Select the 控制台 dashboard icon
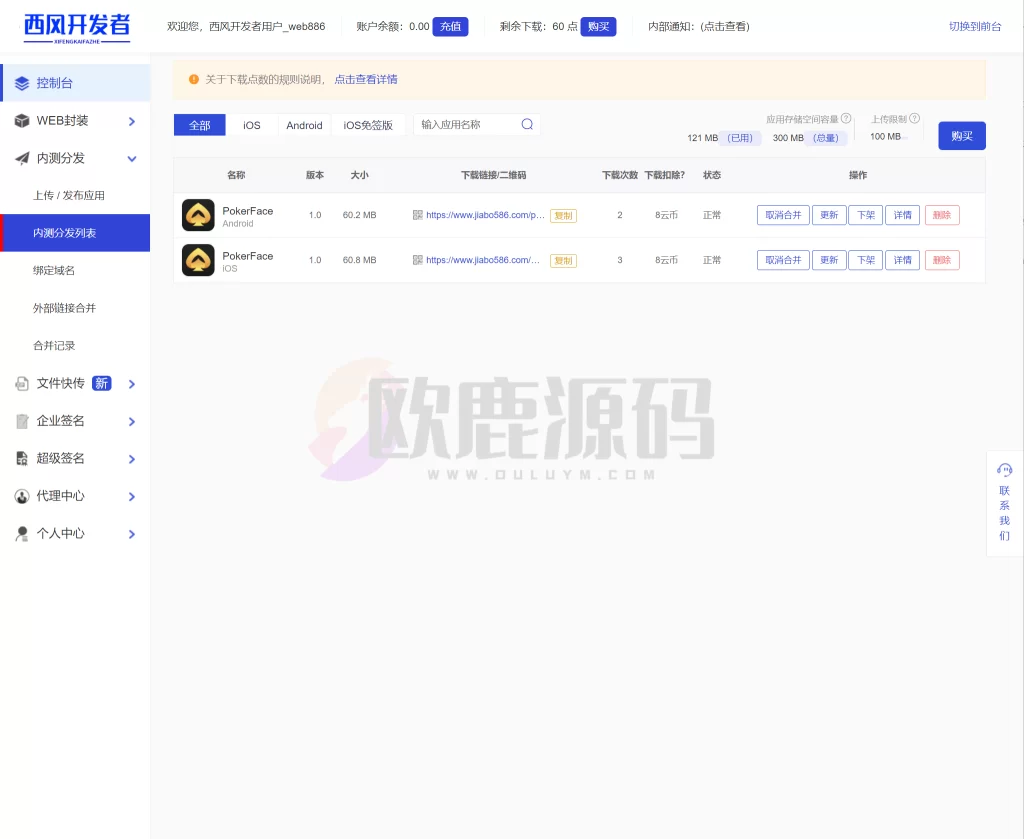 [20, 83]
